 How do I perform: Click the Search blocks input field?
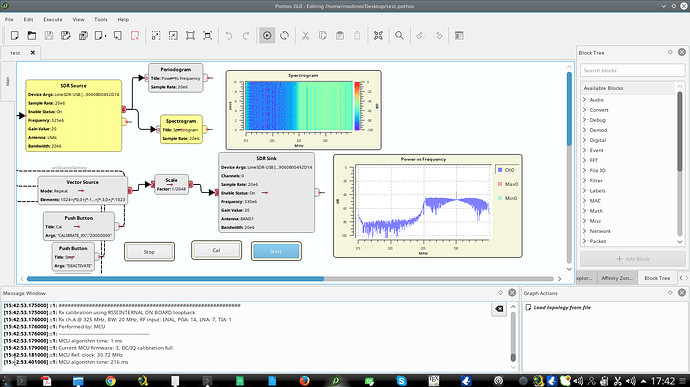[x=632, y=70]
